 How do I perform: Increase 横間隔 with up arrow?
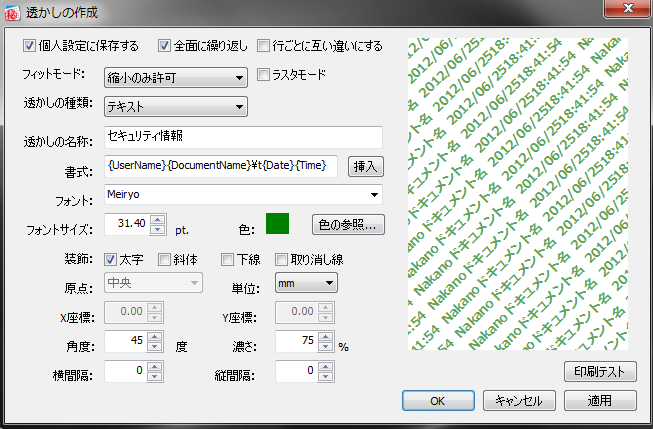click(155, 367)
